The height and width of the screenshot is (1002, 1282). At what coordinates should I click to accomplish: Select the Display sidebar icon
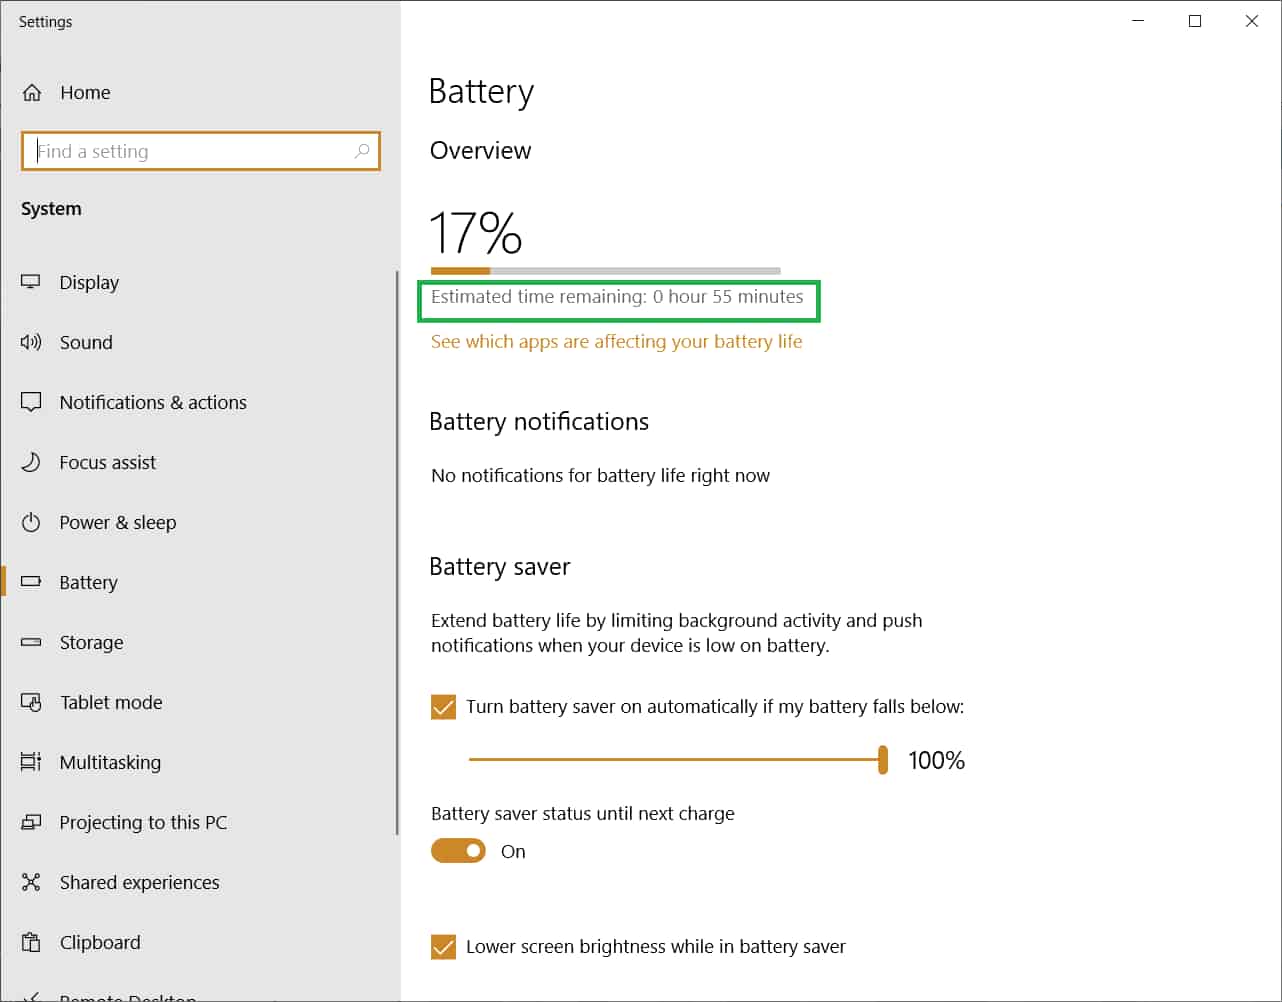31,282
